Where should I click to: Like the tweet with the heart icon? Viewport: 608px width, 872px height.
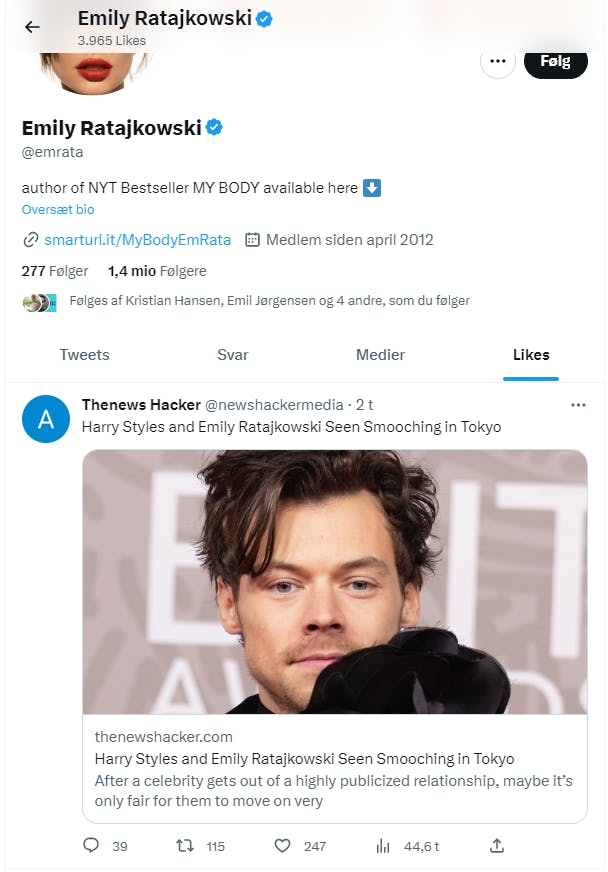[x=283, y=846]
